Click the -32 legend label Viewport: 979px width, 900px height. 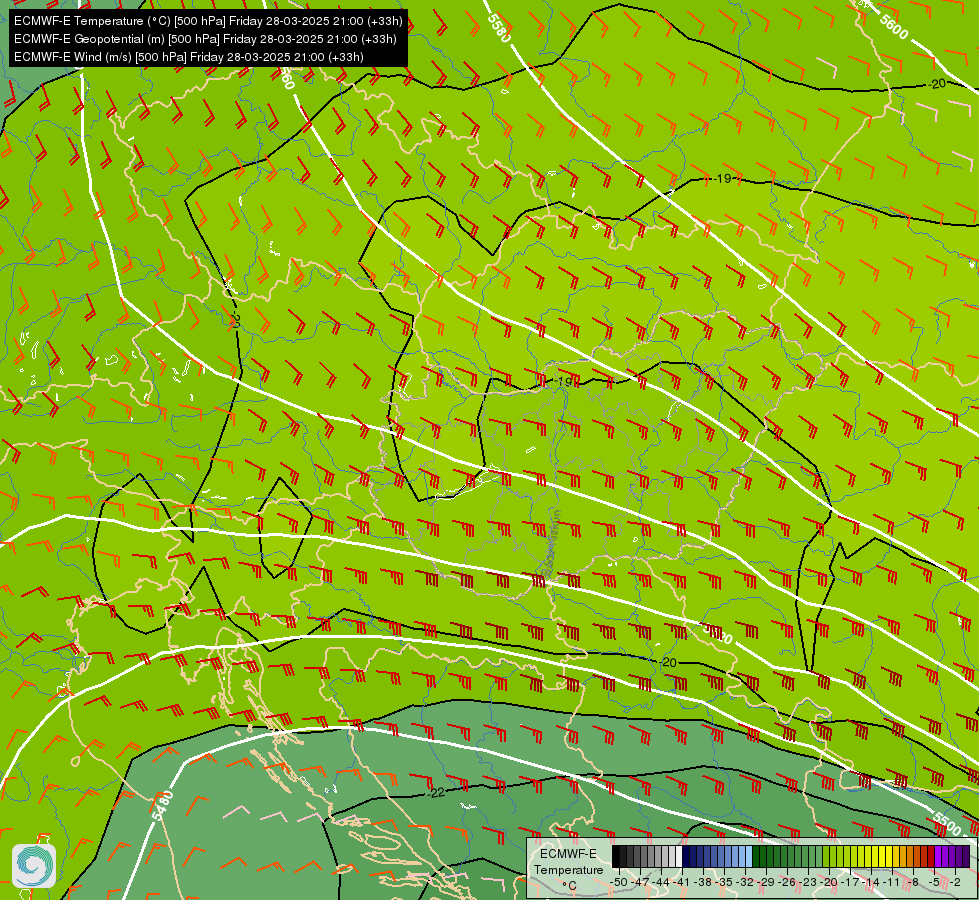[x=745, y=882]
